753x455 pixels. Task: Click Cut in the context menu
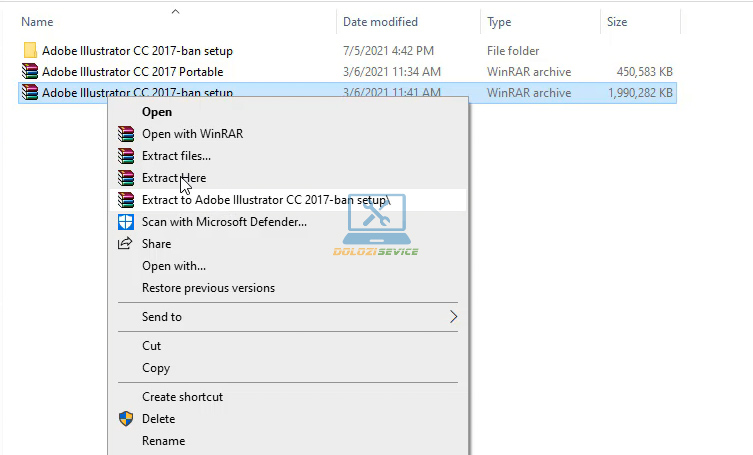(151, 346)
